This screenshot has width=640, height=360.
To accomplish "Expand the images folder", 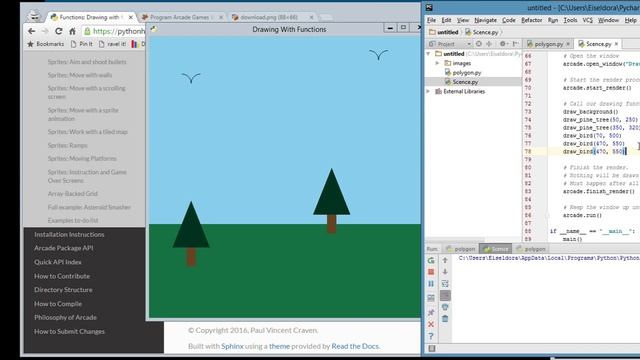I will coord(437,63).
